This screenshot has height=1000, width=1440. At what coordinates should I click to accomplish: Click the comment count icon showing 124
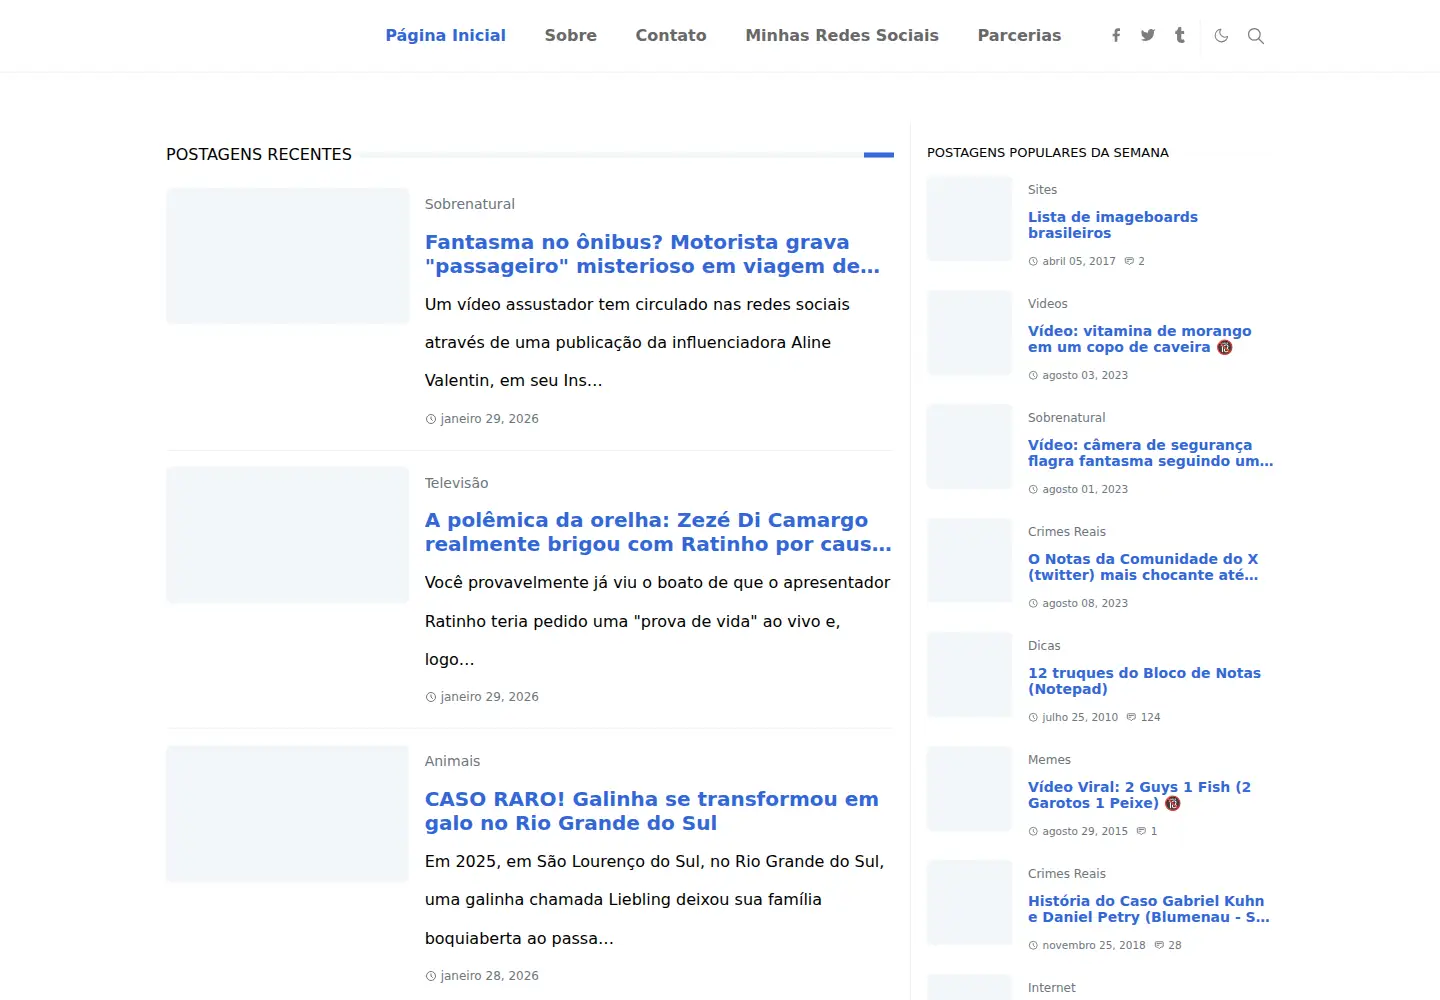pos(1131,717)
